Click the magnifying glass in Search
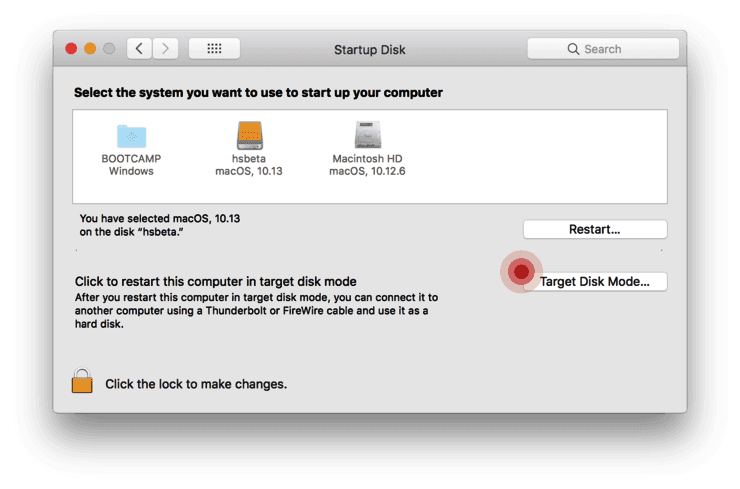 573,49
